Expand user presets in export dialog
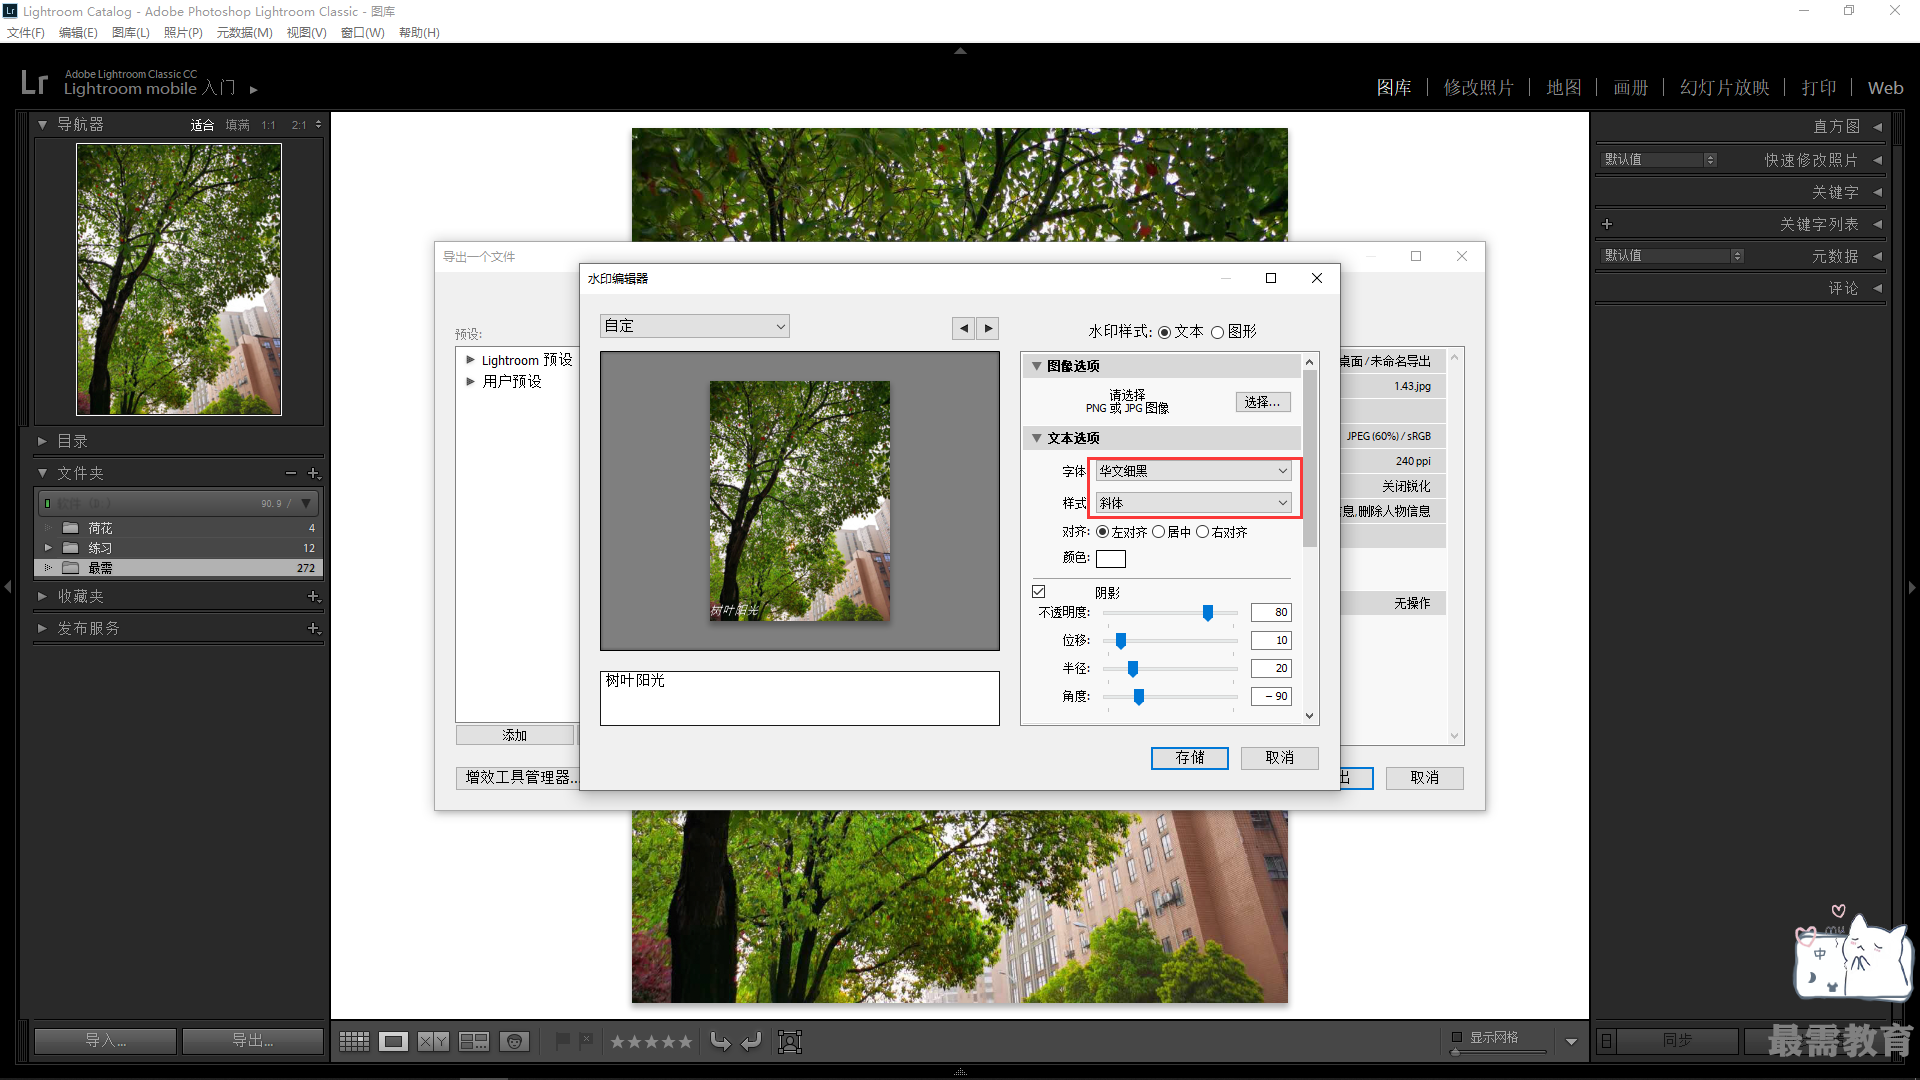 pyautogui.click(x=470, y=381)
